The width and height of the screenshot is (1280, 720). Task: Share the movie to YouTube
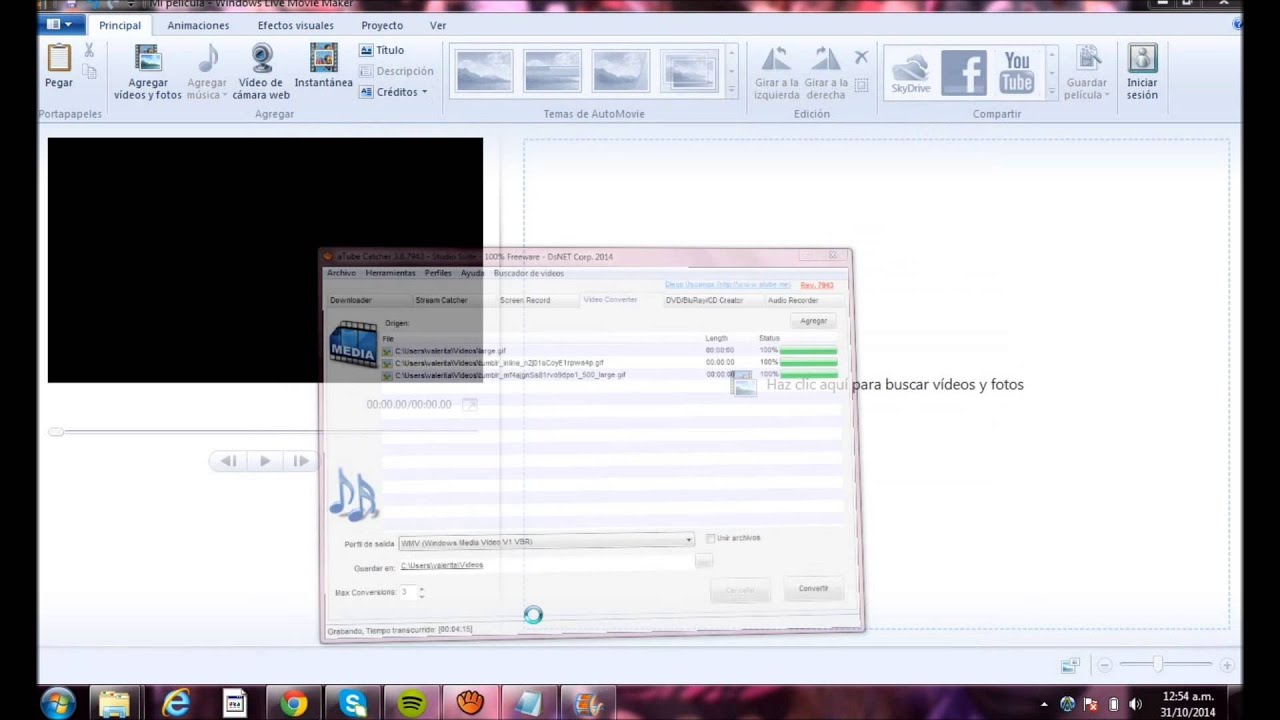(1017, 72)
